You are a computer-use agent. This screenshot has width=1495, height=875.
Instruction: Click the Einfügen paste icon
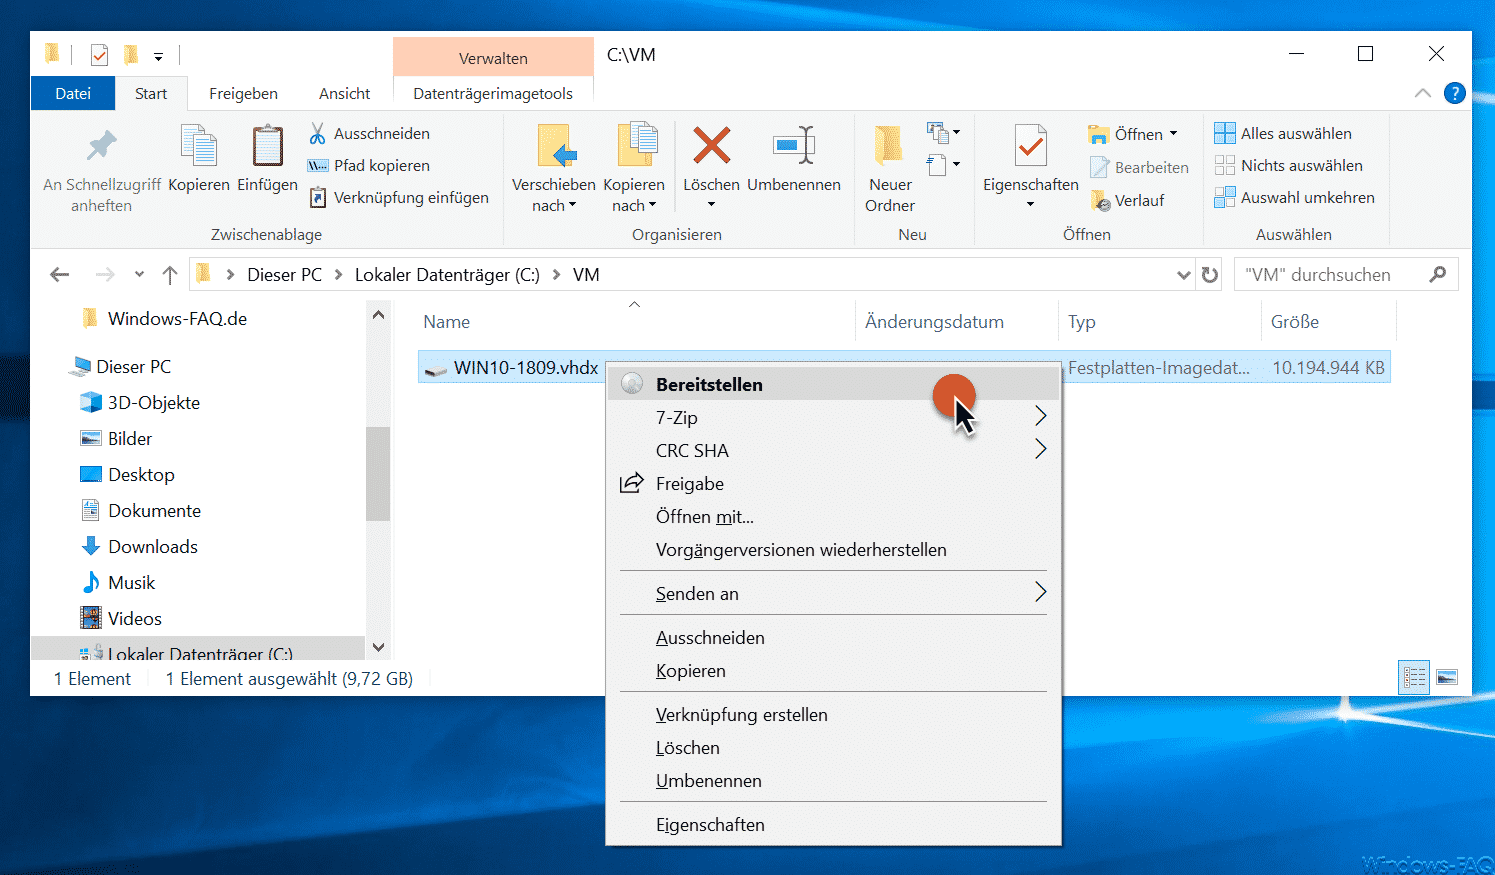point(267,146)
